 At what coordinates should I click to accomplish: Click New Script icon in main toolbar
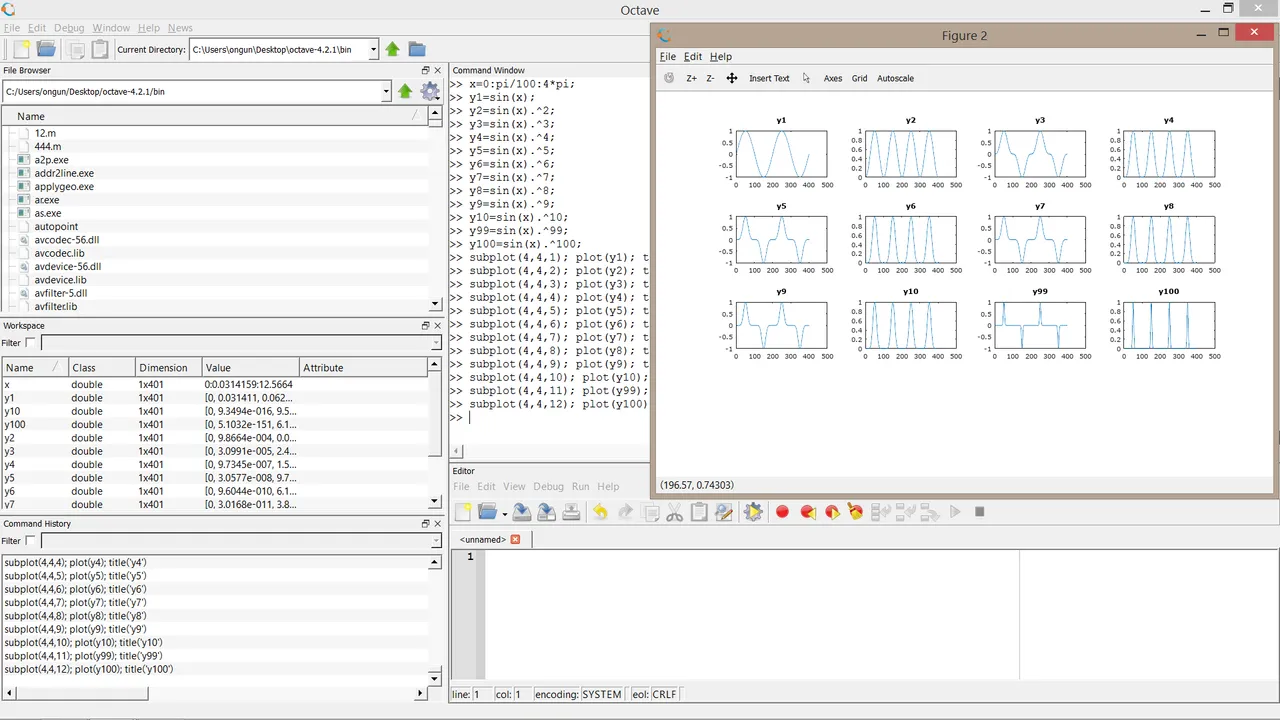[x=20, y=49]
